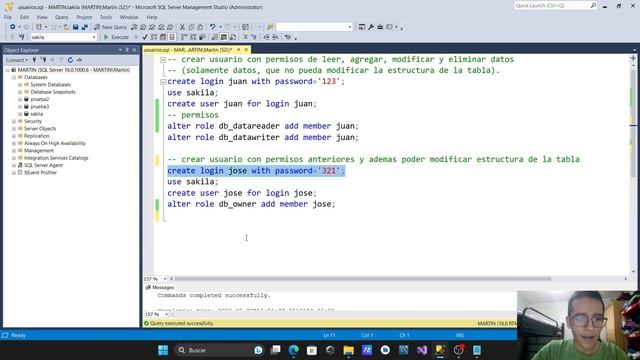Collapse the Databases node

point(13,77)
